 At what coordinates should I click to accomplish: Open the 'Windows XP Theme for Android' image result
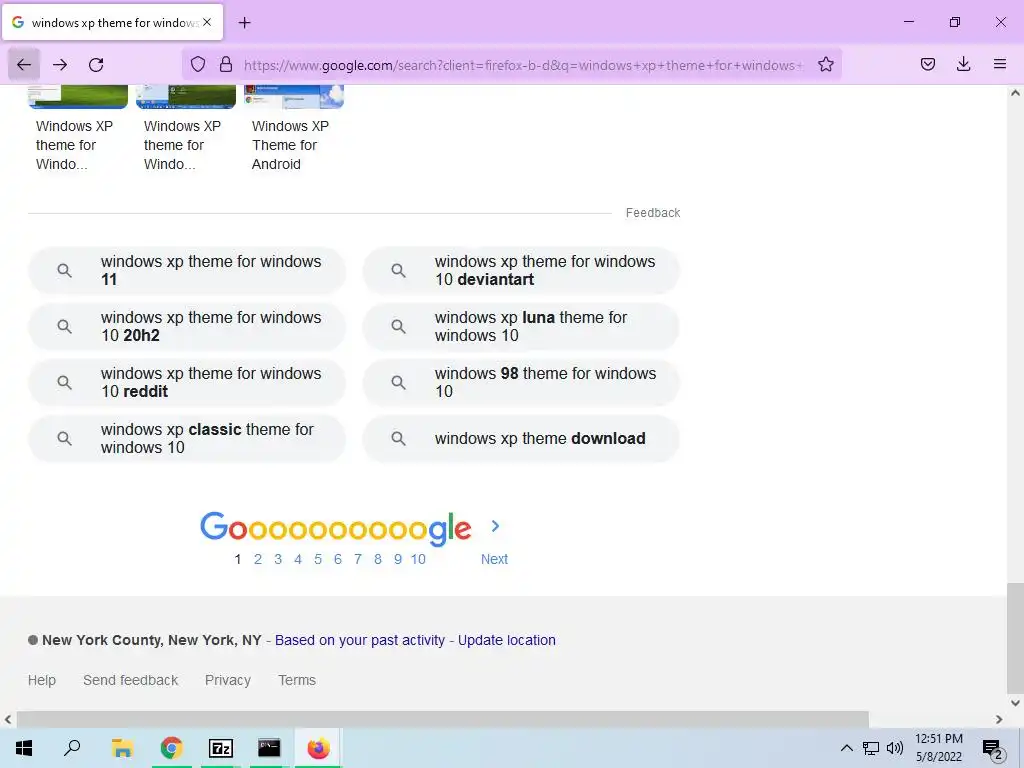[294, 129]
